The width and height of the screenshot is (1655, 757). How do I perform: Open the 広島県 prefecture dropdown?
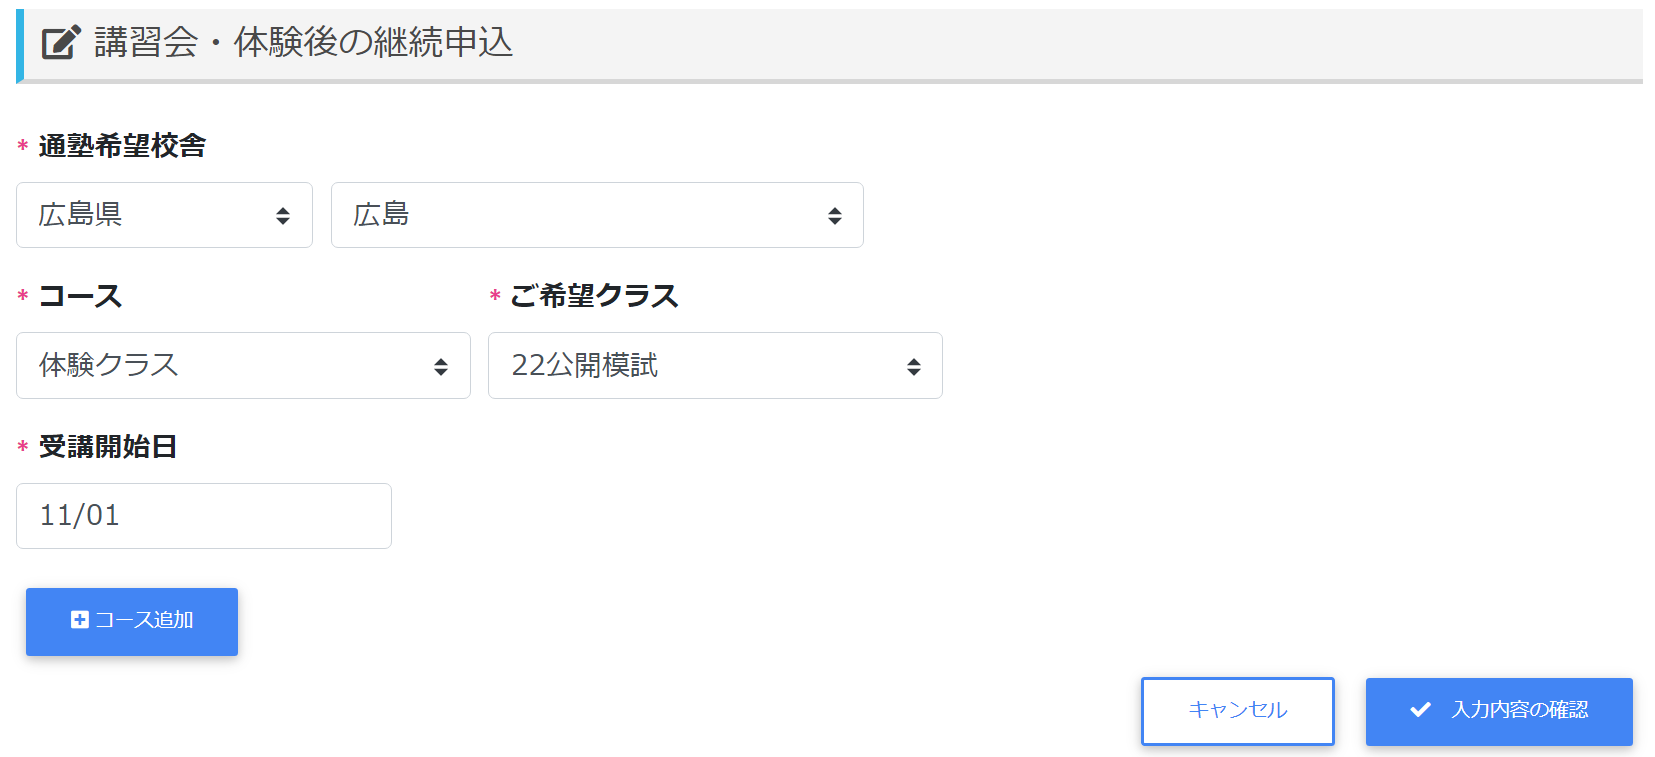(x=150, y=215)
